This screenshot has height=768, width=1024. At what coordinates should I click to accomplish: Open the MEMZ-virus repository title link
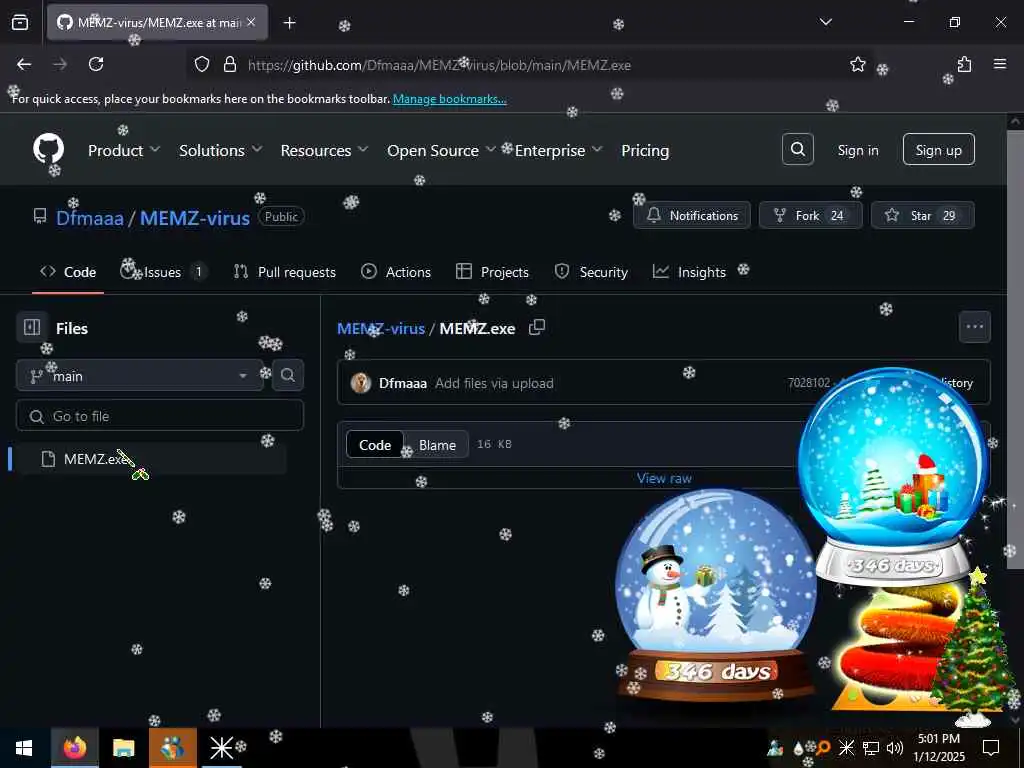tap(195, 217)
